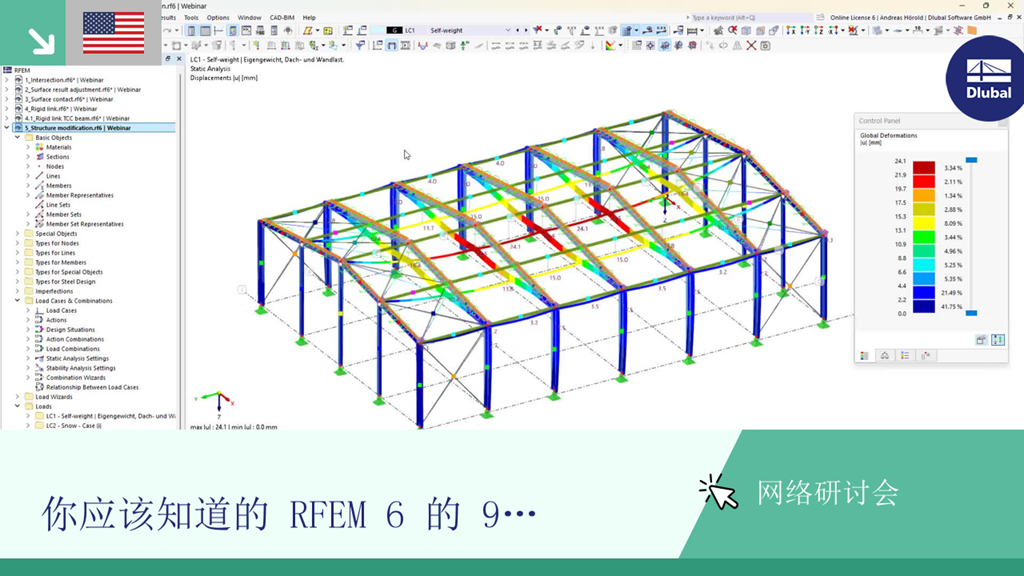The width and height of the screenshot is (1024, 576).
Task: Expand the Load Wizards folder
Action: [x=18, y=396]
